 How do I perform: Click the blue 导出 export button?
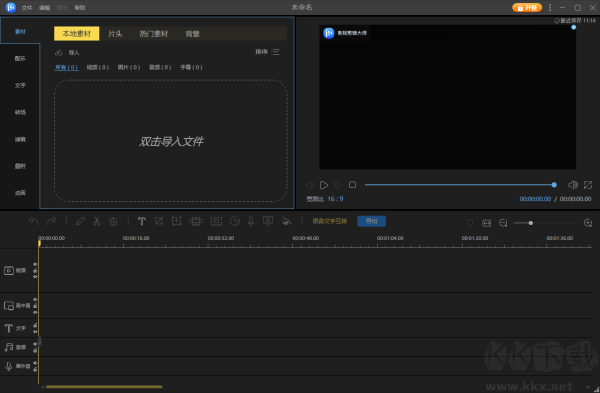371,221
